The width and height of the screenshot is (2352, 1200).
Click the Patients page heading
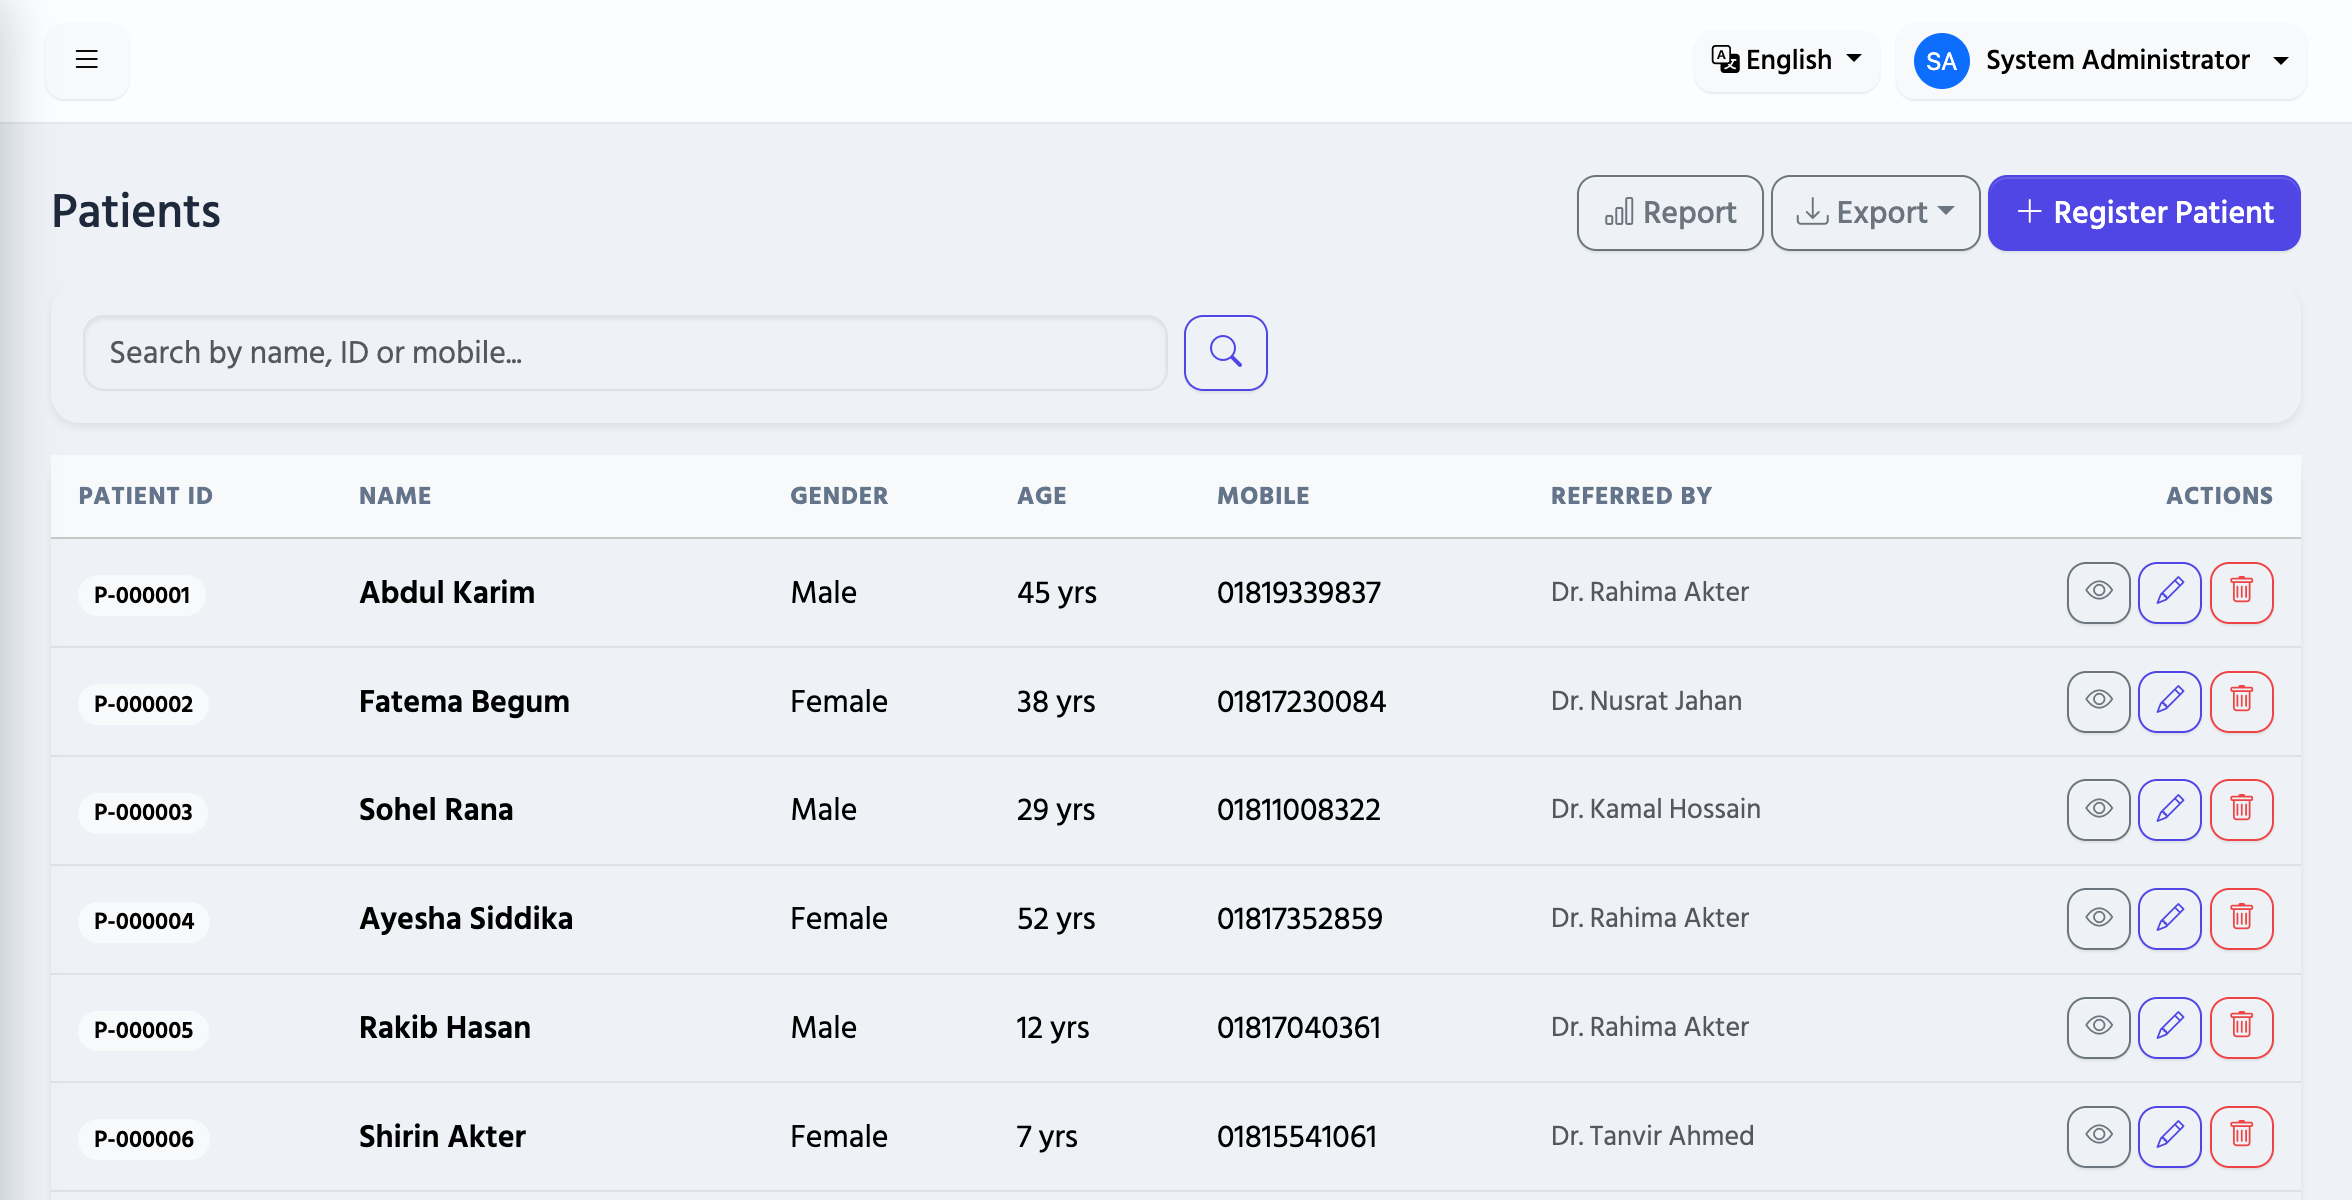point(136,211)
